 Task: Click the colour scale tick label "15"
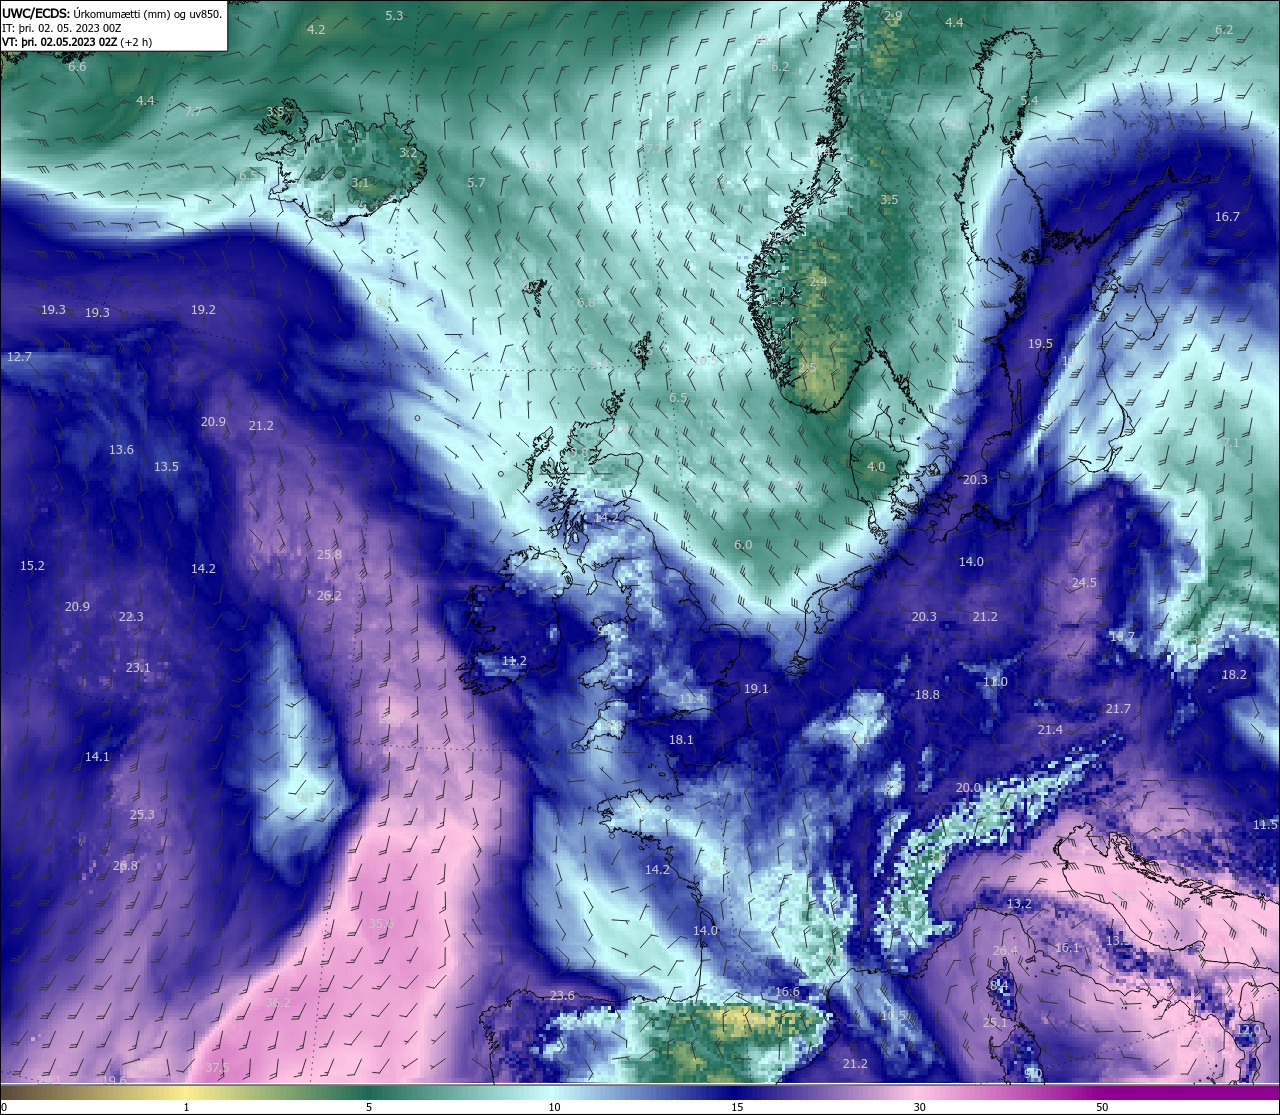click(737, 1107)
